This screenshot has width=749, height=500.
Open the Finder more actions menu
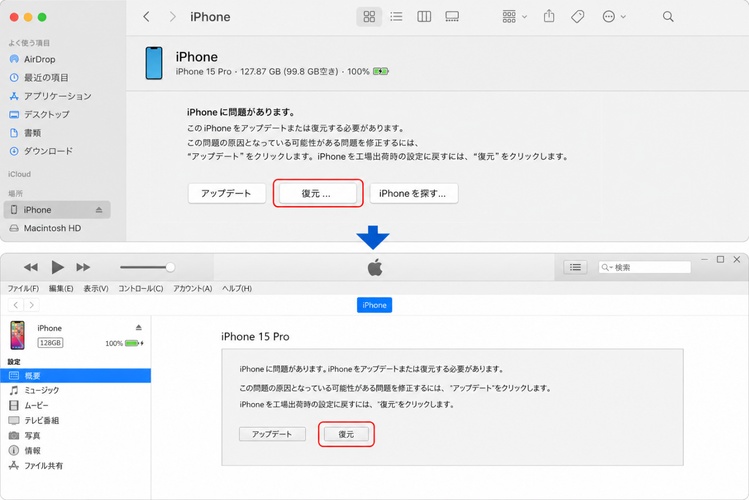pos(614,17)
